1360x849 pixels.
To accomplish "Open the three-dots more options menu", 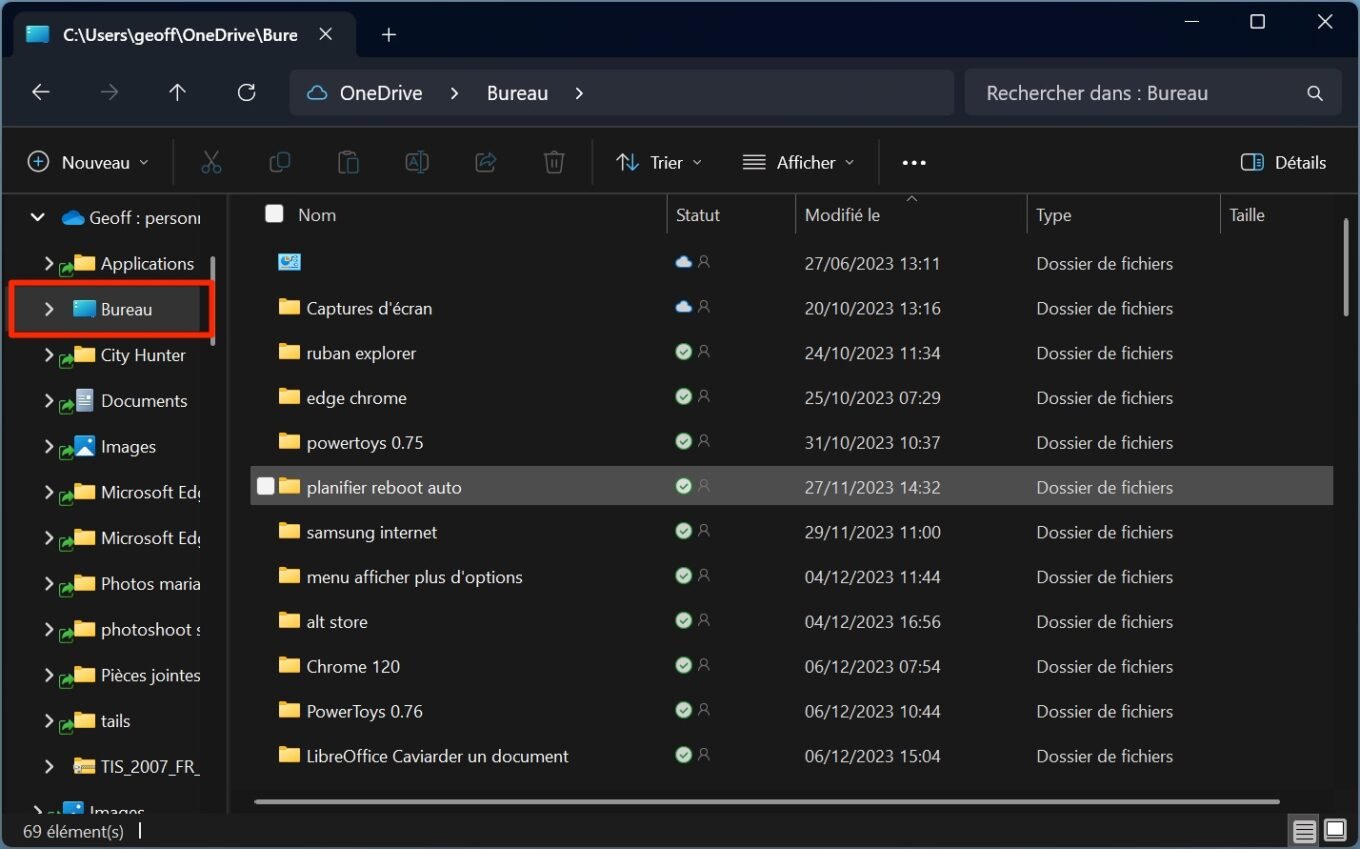I will coord(914,163).
